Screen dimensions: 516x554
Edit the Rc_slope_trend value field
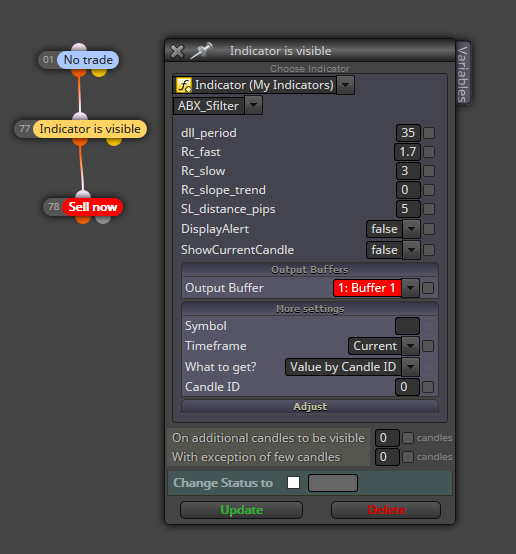(408, 190)
